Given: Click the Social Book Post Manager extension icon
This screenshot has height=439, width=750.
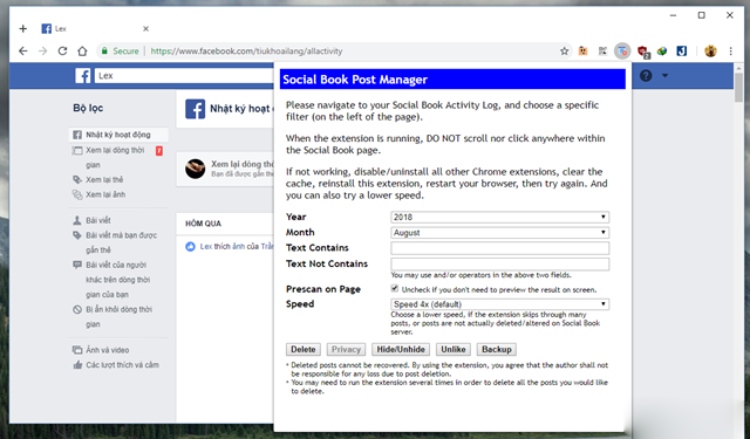Looking at the screenshot, I should point(622,51).
